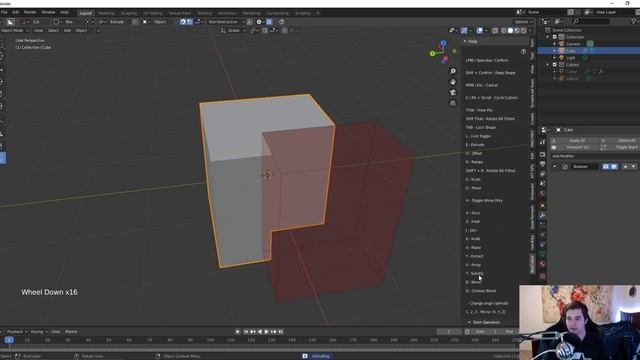
Task: Open the Window menu
Action: tap(48, 12)
